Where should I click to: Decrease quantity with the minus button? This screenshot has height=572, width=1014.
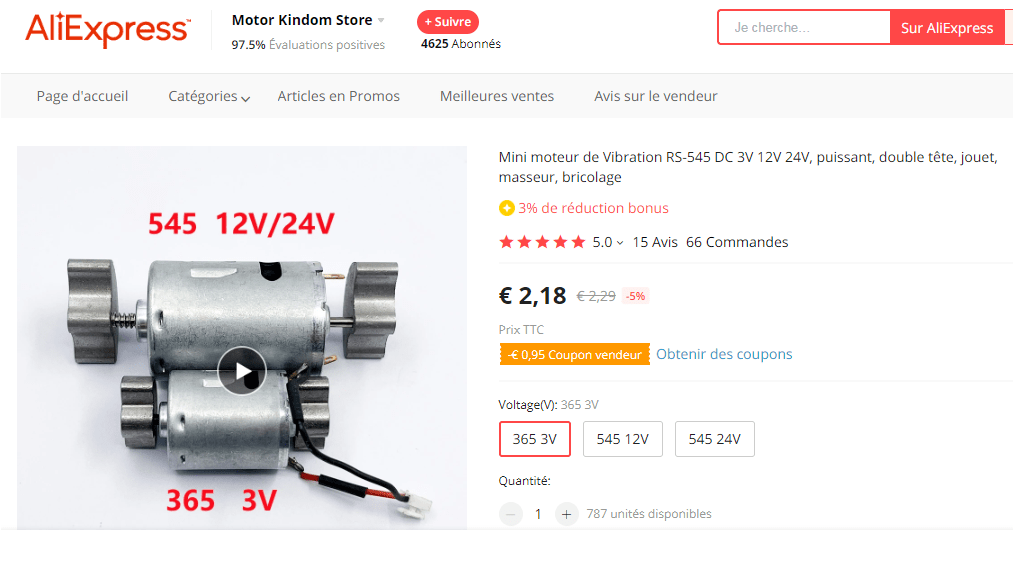point(510,514)
